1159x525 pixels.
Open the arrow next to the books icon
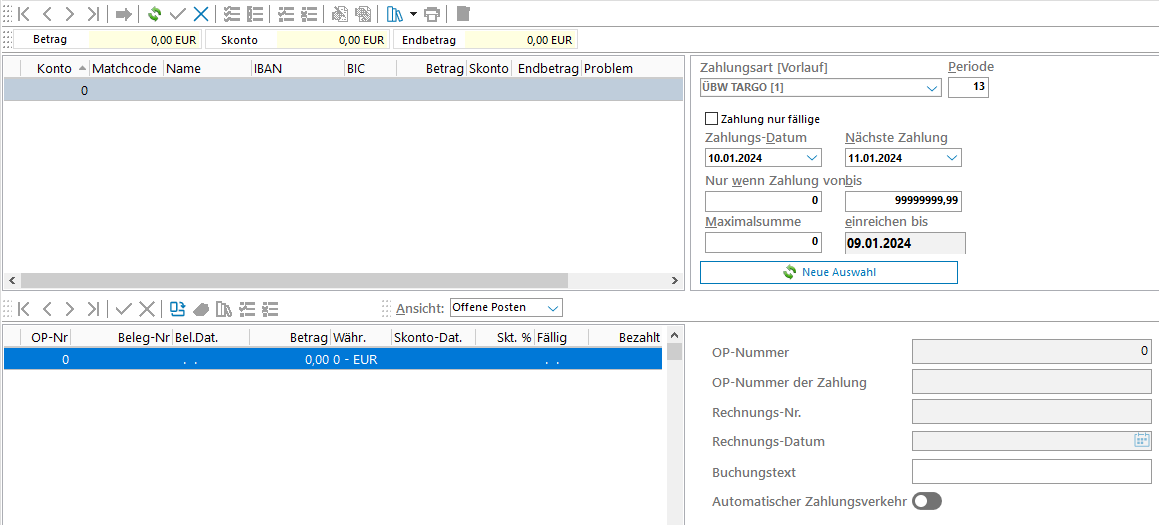pos(413,14)
